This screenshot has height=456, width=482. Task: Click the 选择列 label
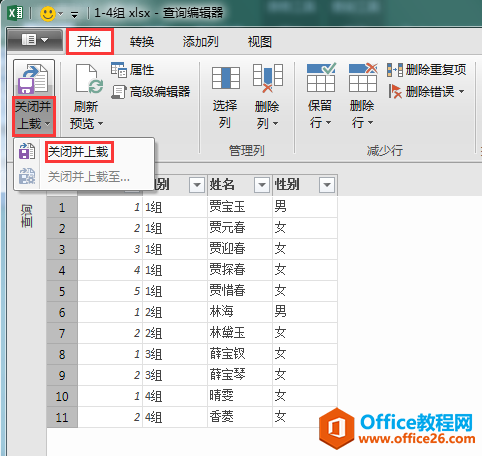(225, 114)
